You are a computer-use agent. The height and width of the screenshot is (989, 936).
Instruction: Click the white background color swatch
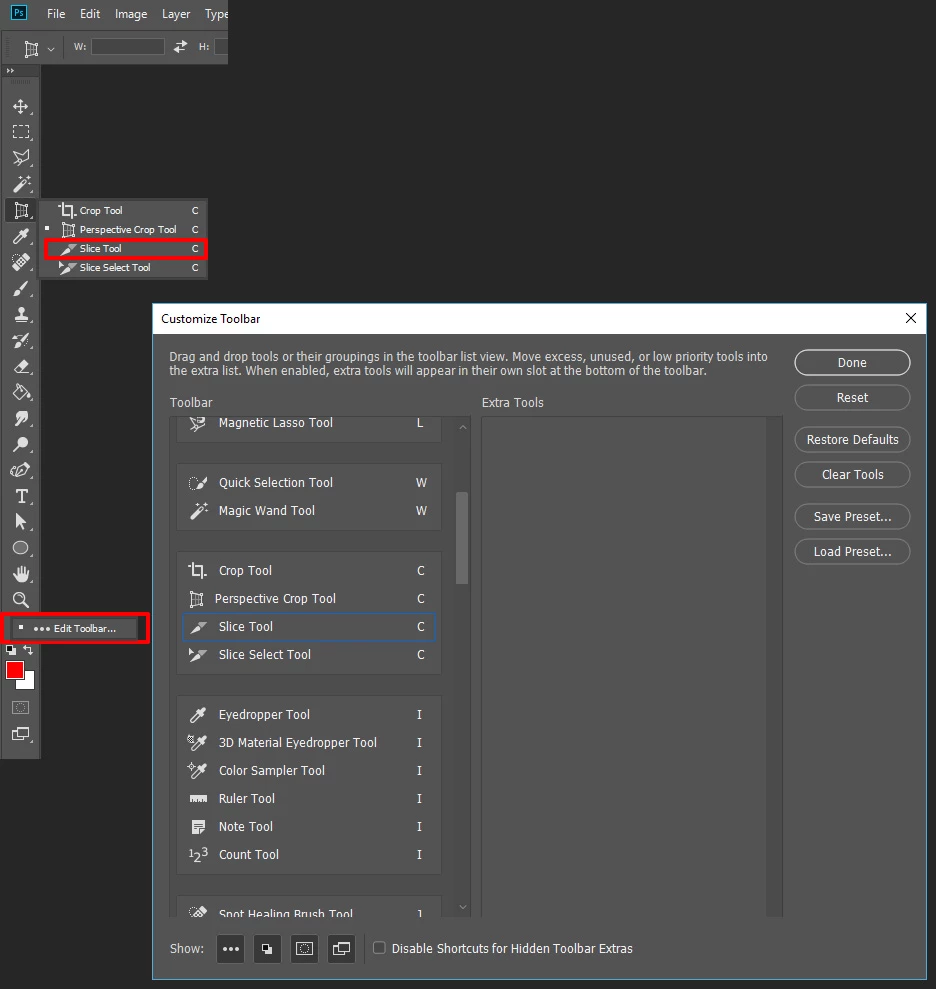coord(28,684)
